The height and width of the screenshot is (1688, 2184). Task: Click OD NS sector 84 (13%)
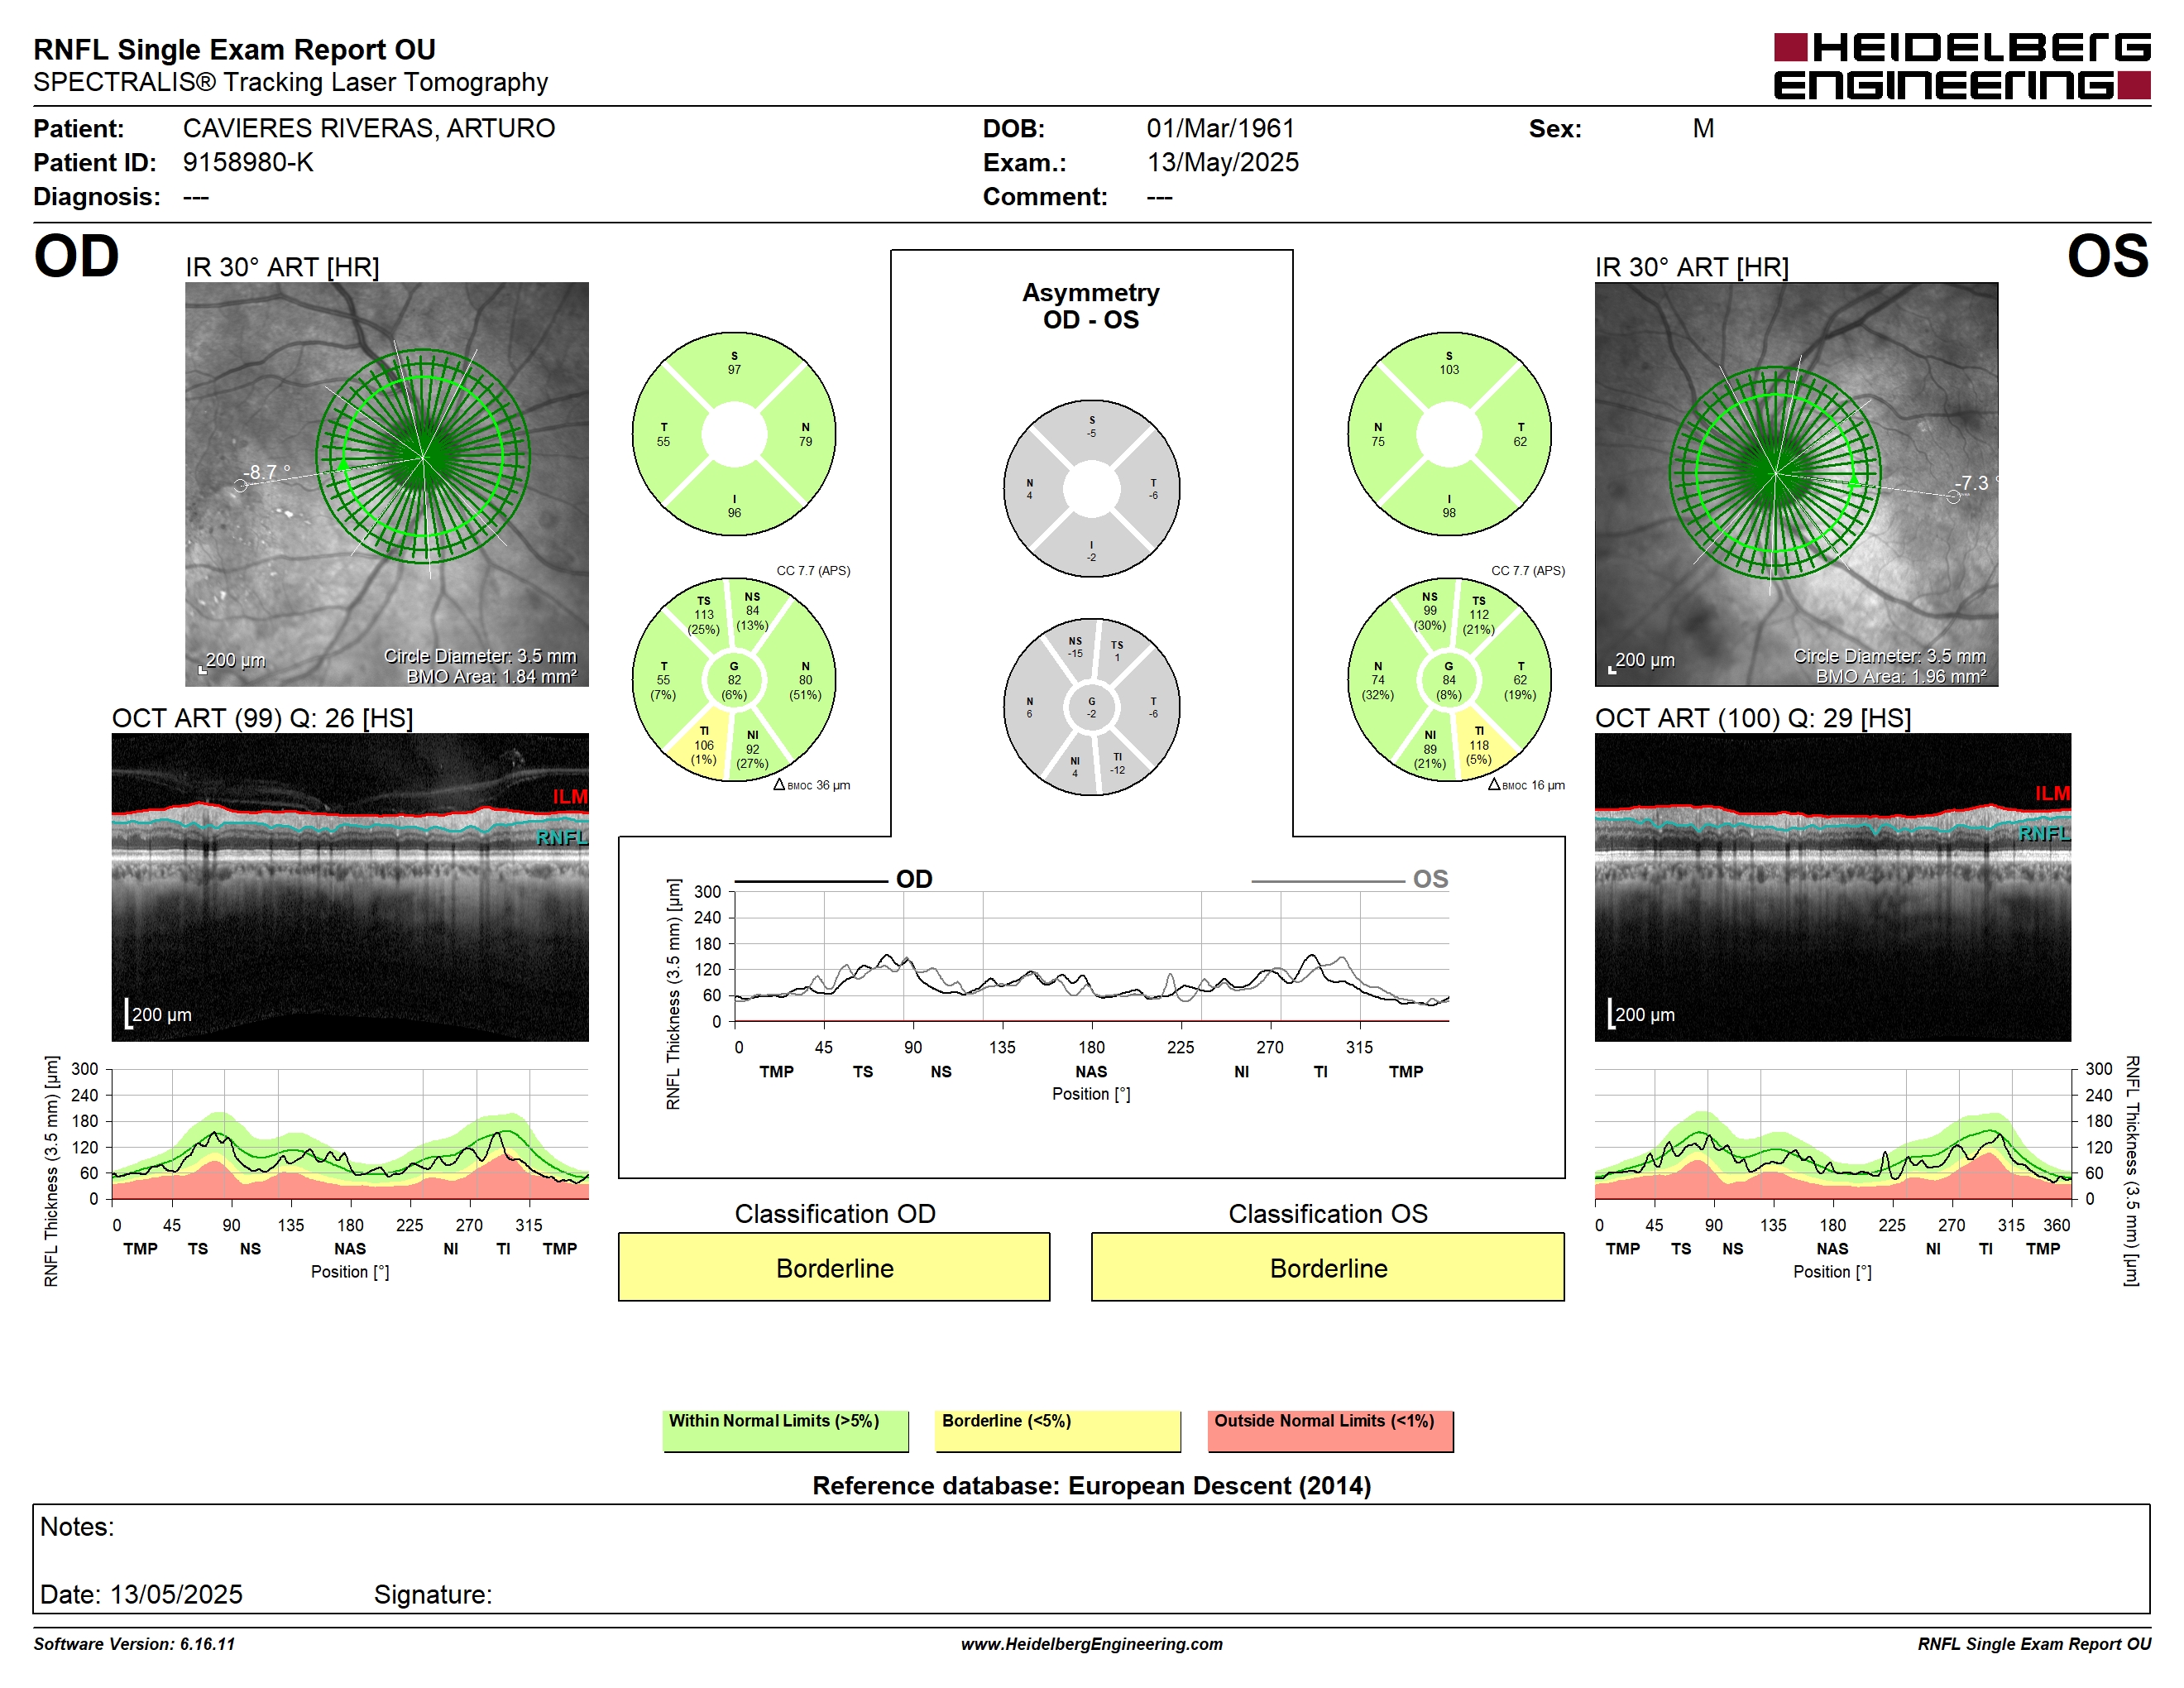[x=753, y=611]
